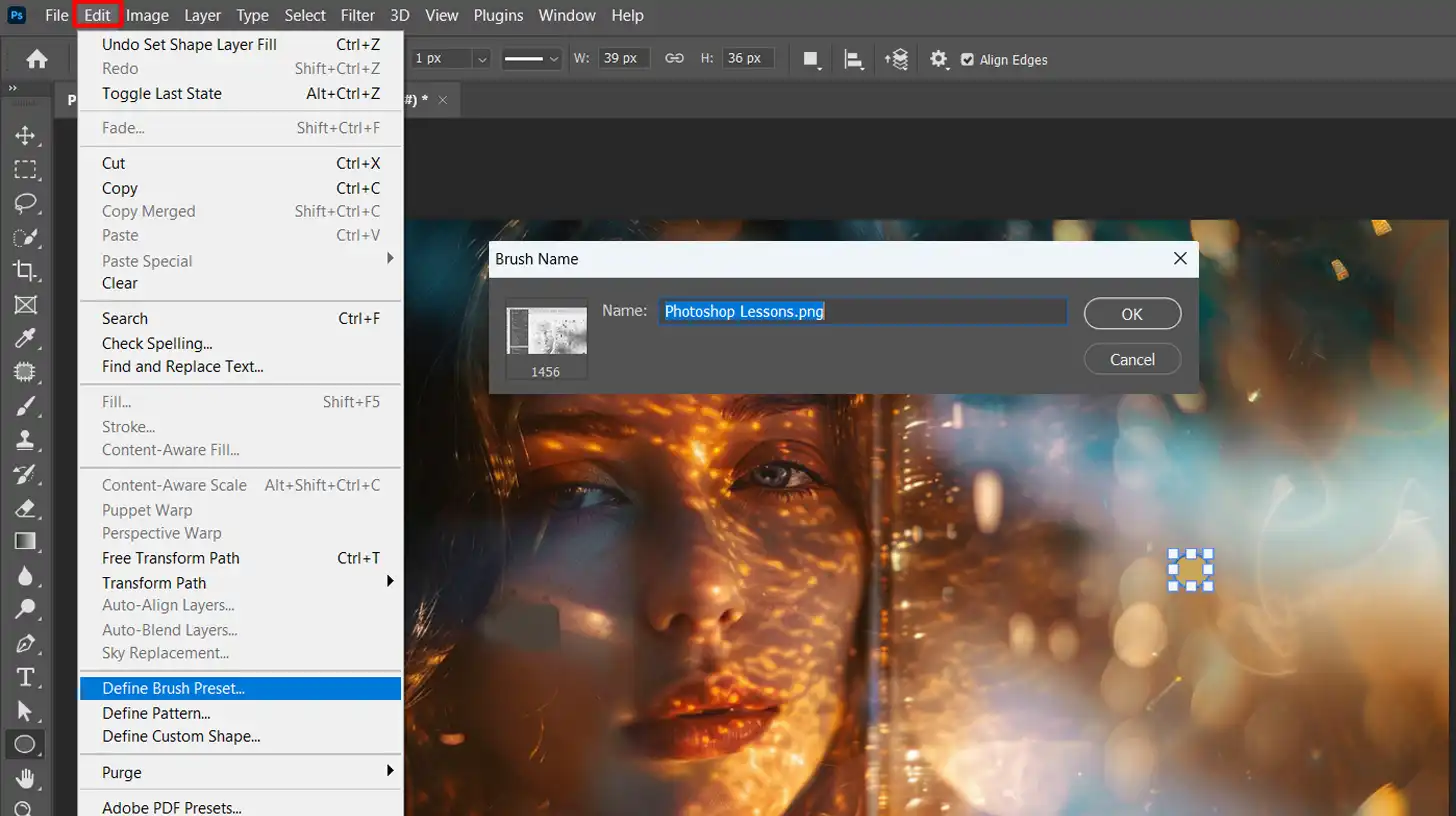Close the document tab

coord(443,100)
